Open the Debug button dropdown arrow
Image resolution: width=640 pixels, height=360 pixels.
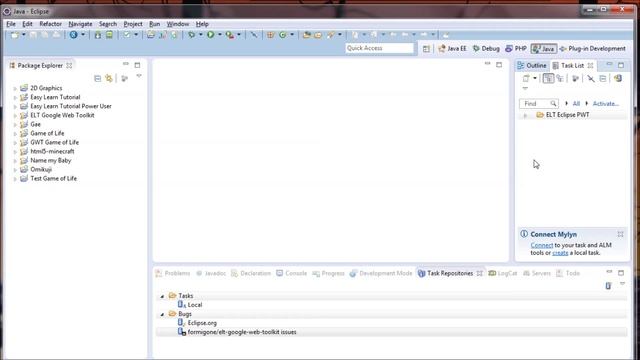click(x=200, y=35)
